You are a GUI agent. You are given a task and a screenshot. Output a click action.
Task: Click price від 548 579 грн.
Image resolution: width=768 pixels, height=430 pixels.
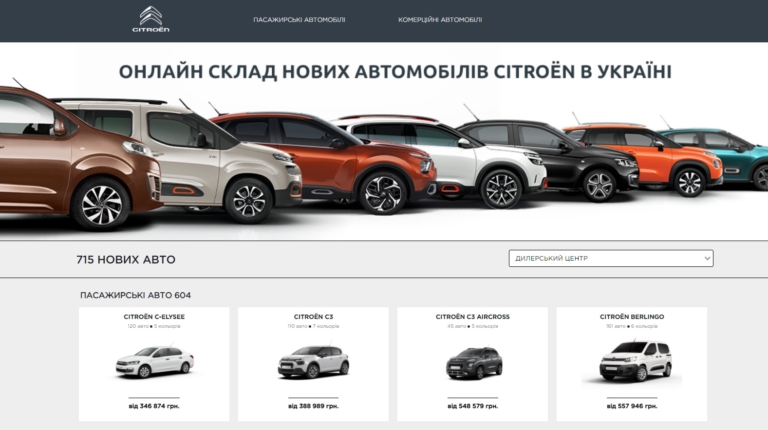click(x=473, y=406)
